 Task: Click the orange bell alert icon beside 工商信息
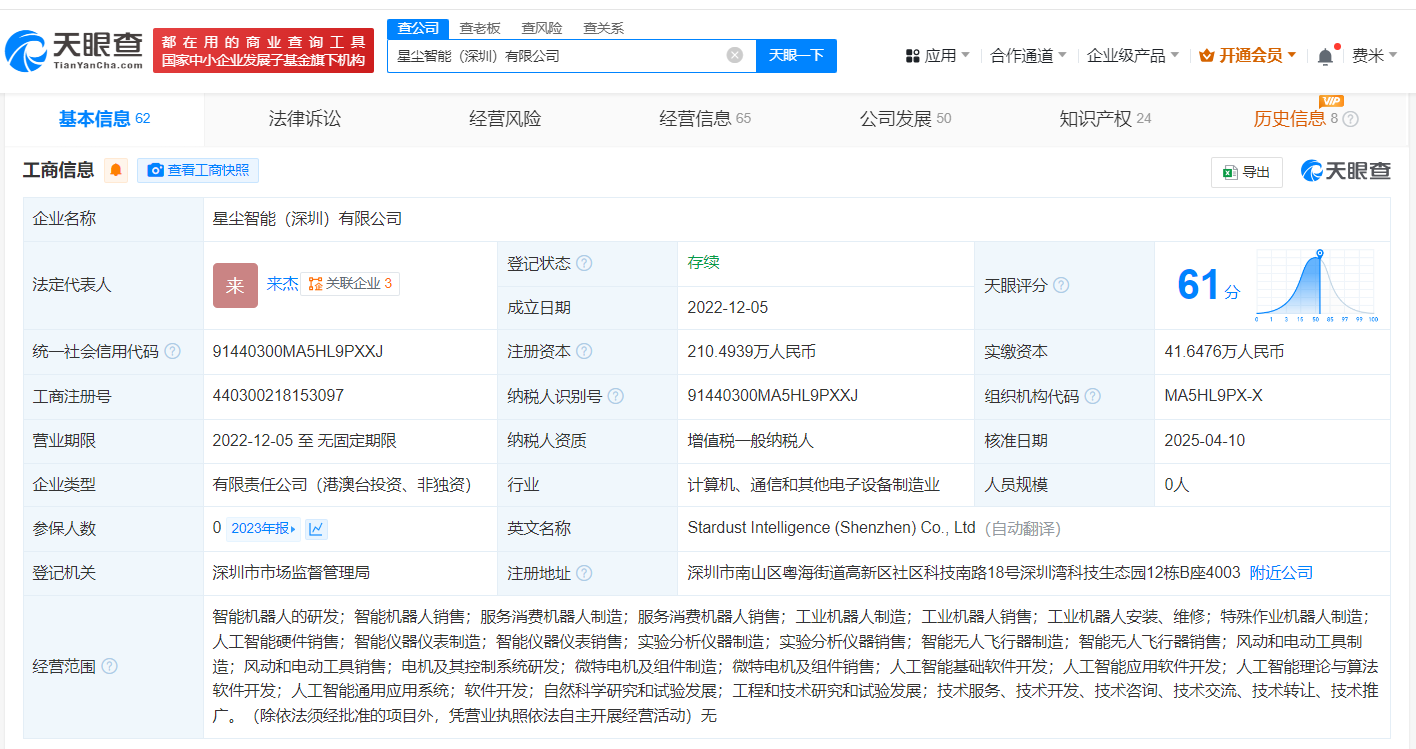click(117, 170)
